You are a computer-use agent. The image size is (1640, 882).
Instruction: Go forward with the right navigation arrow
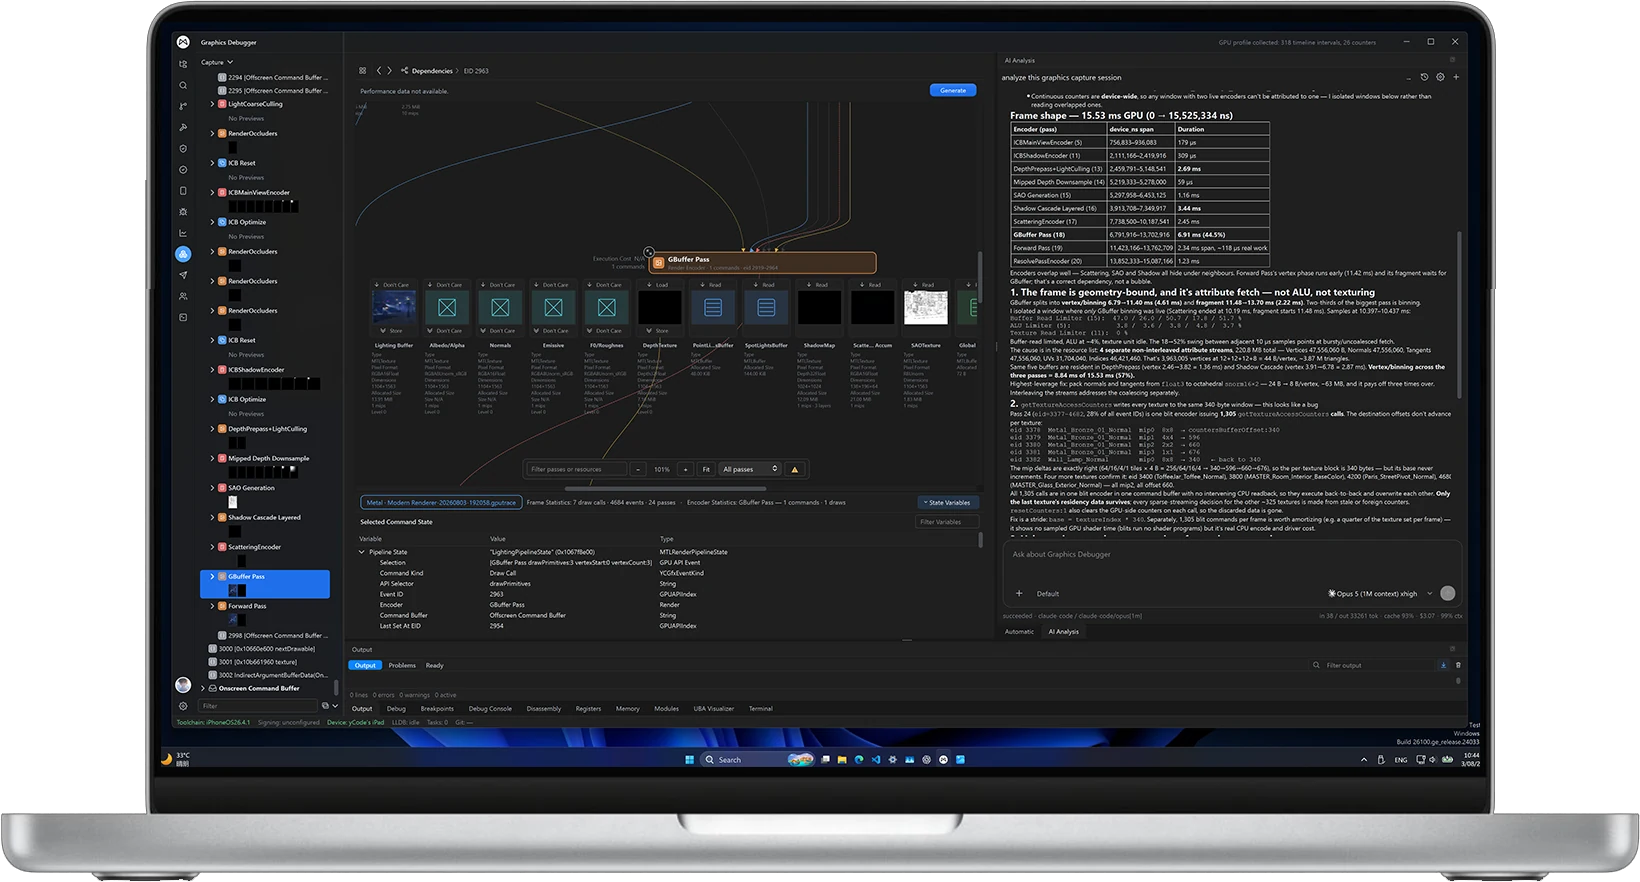[389, 71]
